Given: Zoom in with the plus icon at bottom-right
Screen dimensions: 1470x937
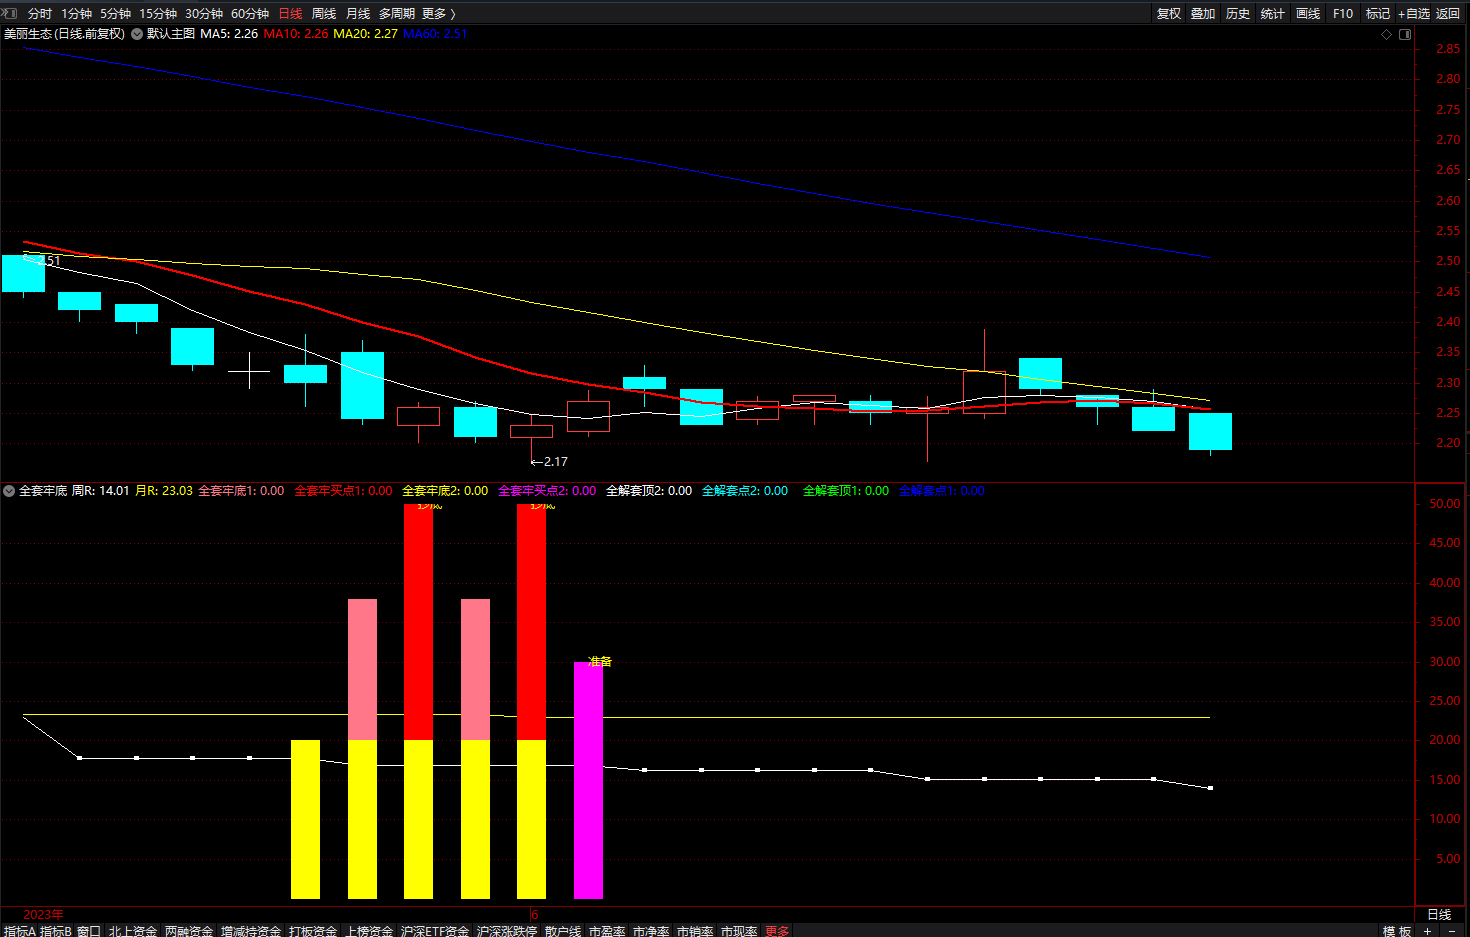Looking at the screenshot, I should click(1427, 931).
